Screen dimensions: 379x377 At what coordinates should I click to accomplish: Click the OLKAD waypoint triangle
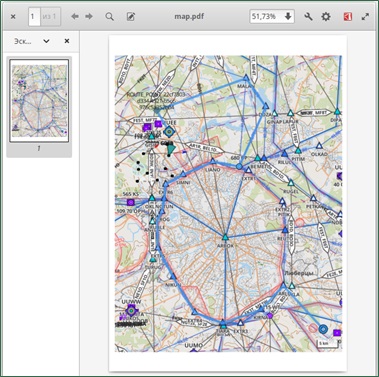click(319, 146)
